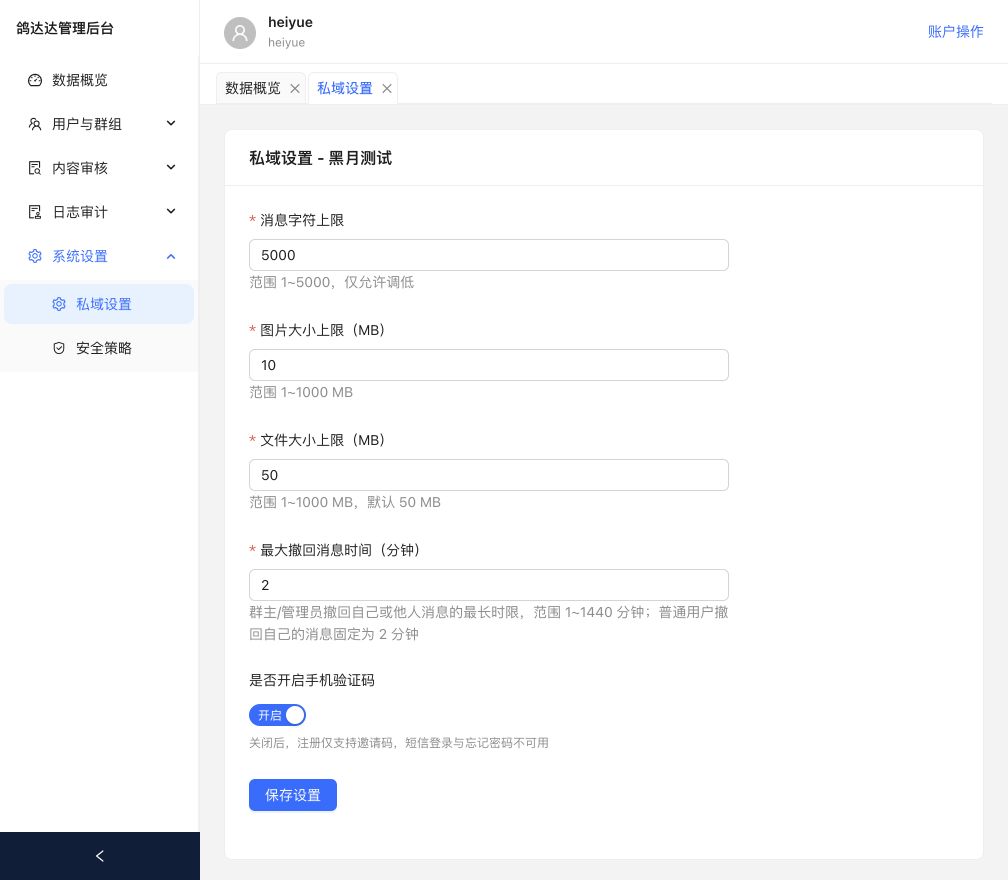
Task: Focus the 文件大小上限 input field
Action: [x=489, y=475]
